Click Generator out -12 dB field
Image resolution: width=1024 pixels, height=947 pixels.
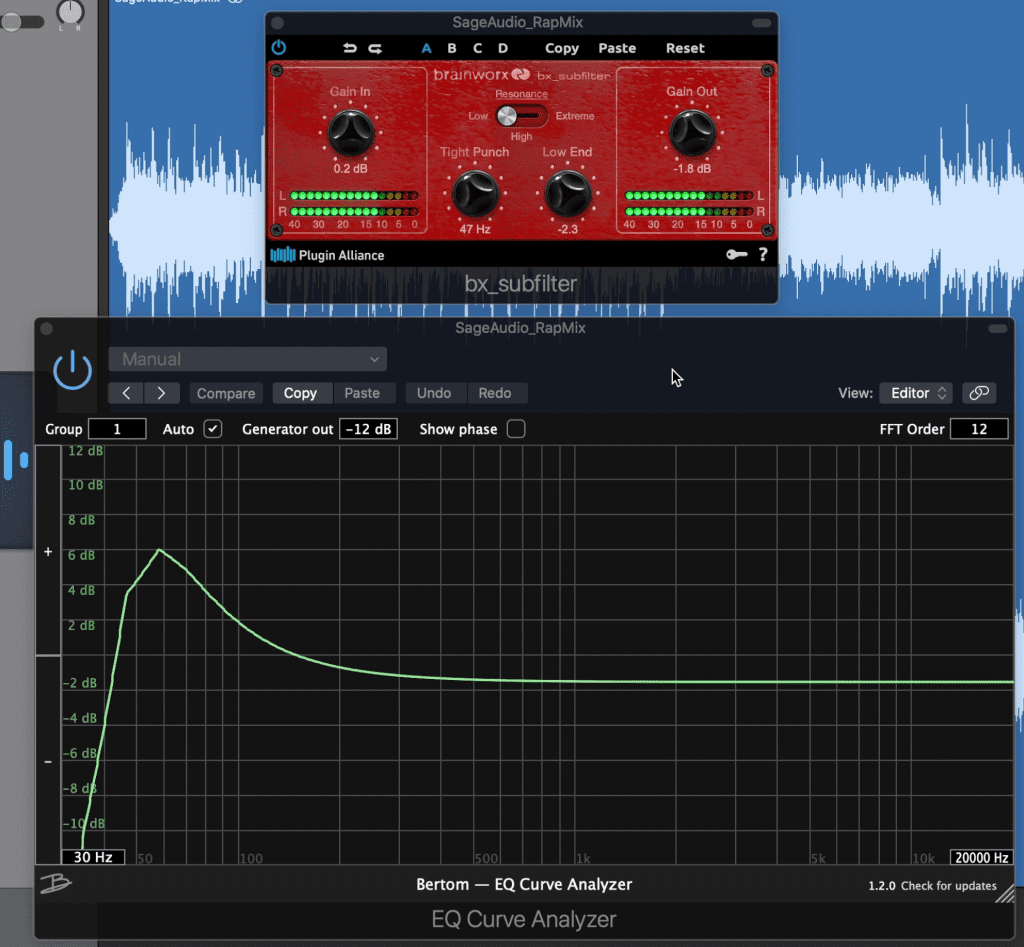click(368, 429)
